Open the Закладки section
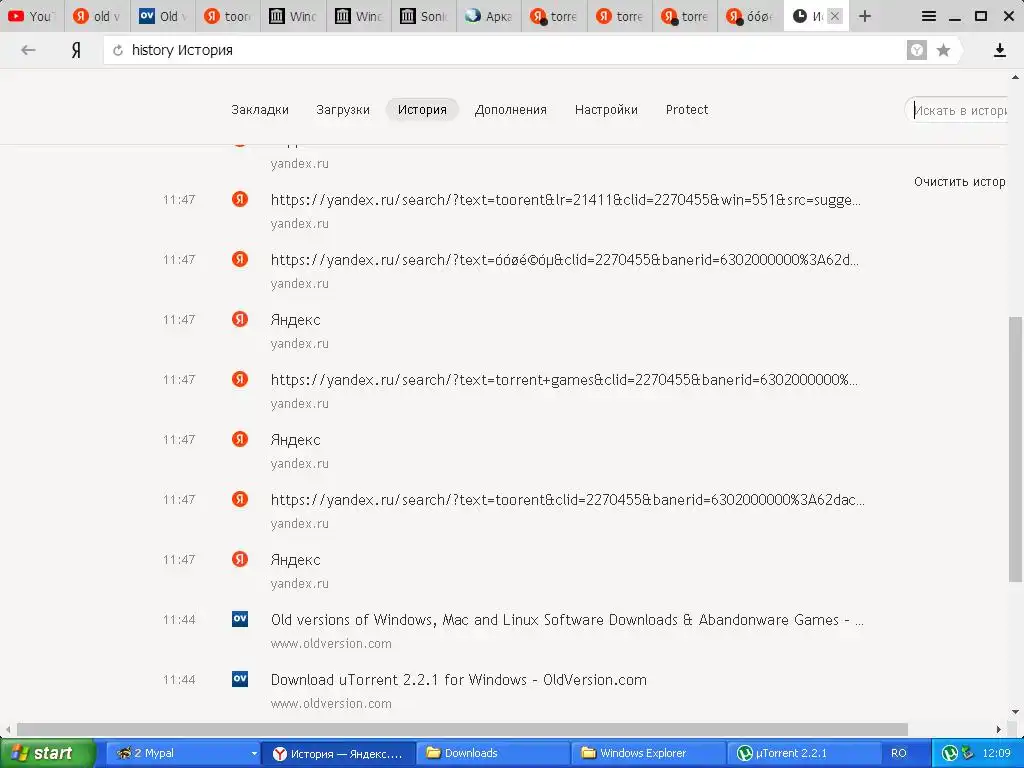The width and height of the screenshot is (1024, 768). (x=259, y=110)
